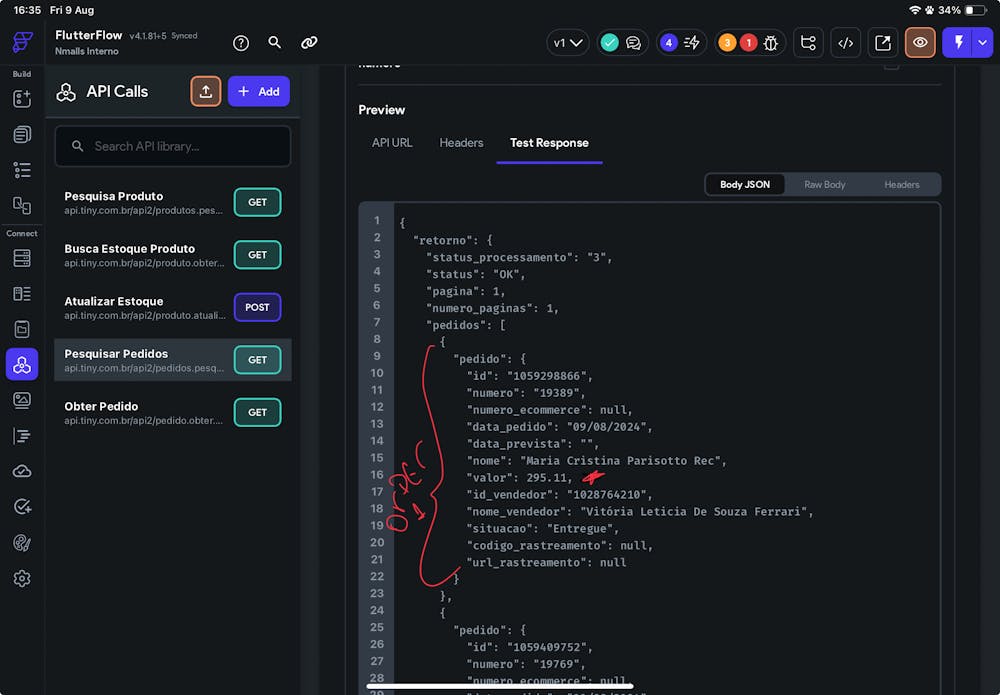1000x695 pixels.
Task: Open the Theme Settings palette icon
Action: click(22, 543)
